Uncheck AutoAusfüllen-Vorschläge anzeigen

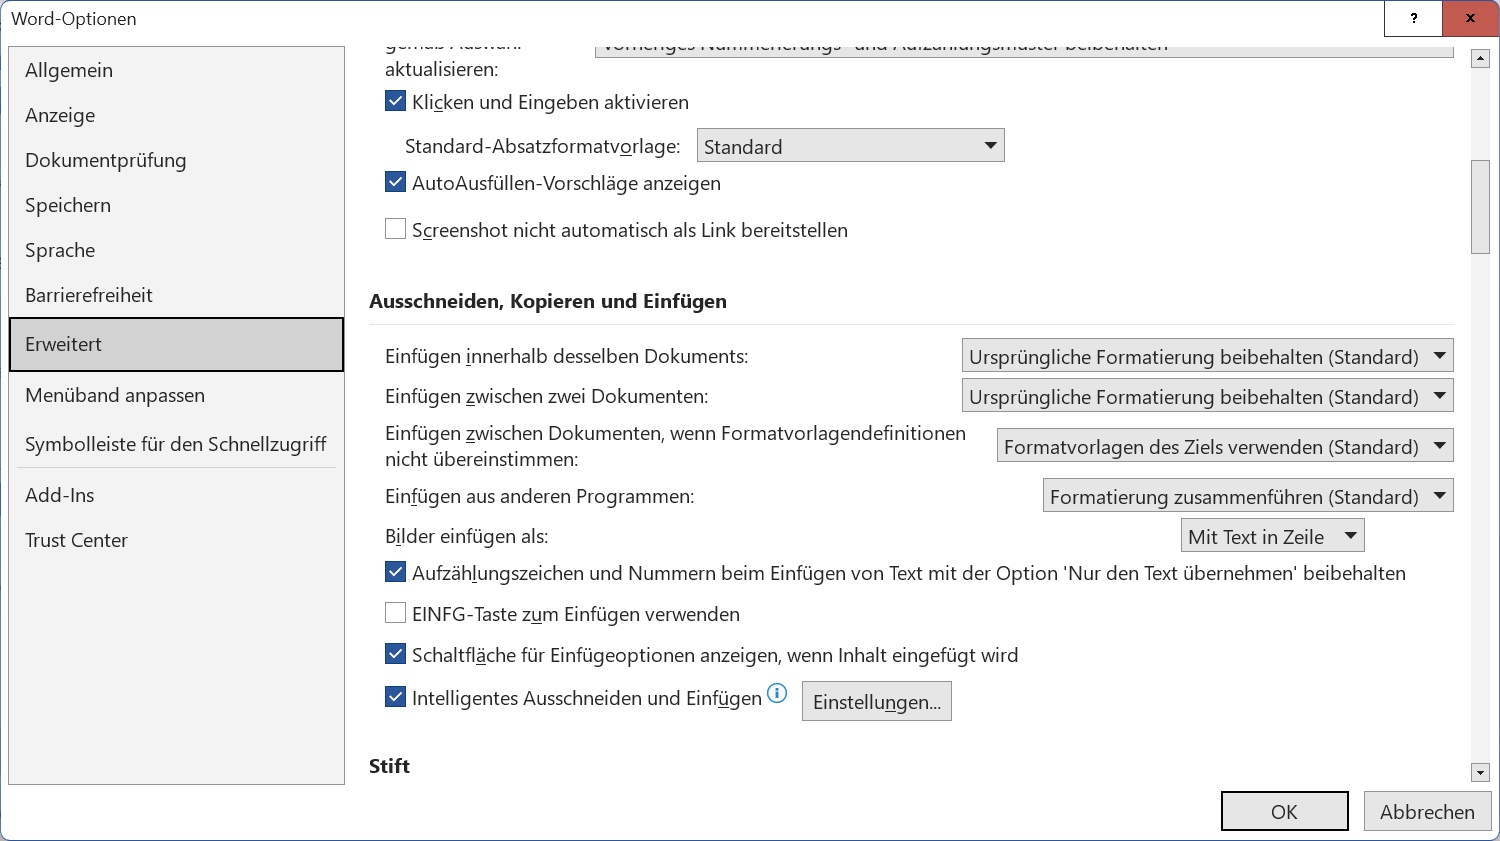(395, 181)
